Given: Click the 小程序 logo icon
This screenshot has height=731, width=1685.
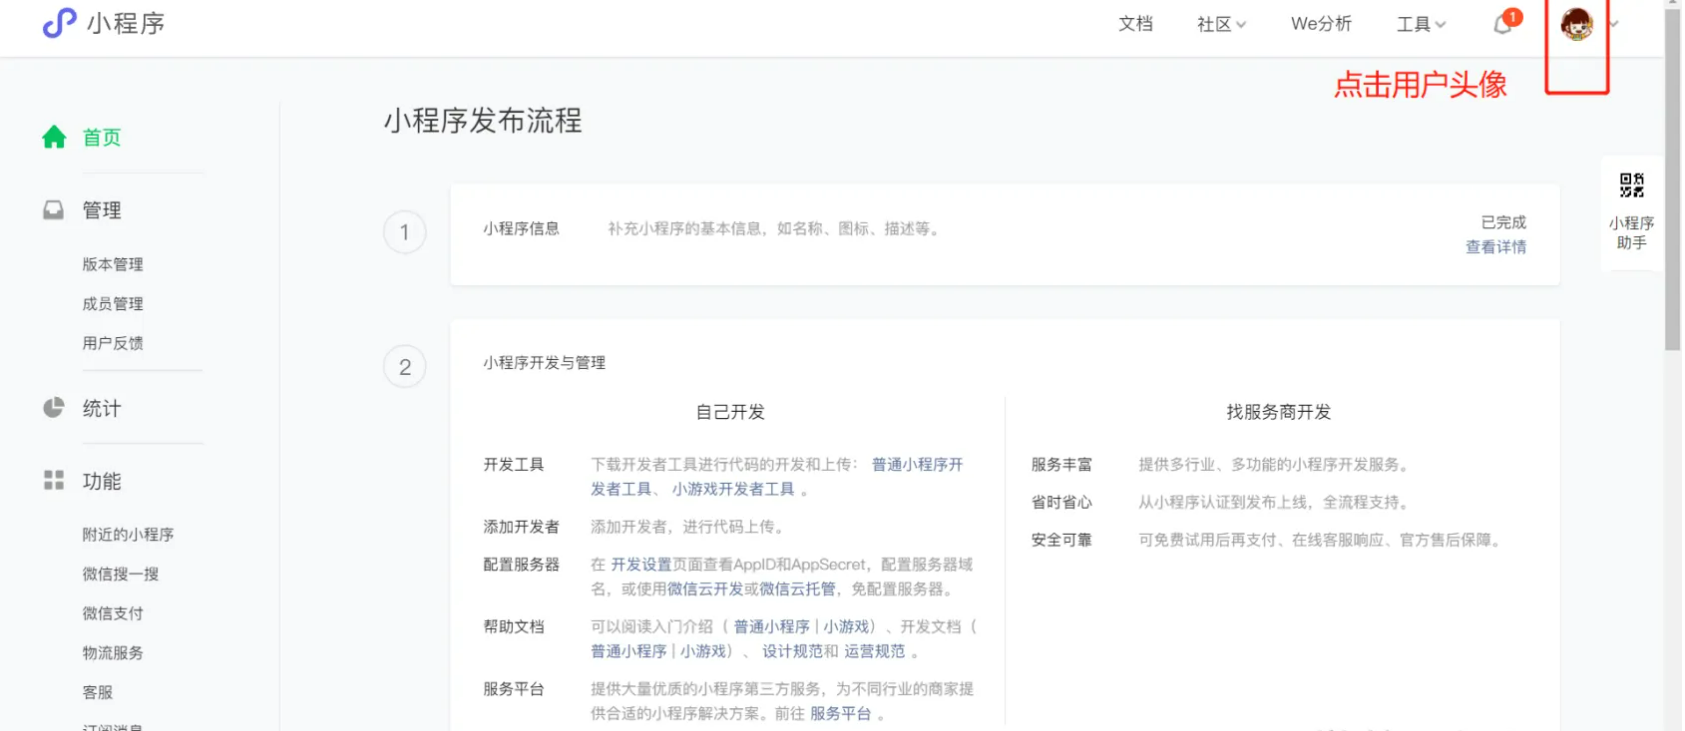Looking at the screenshot, I should (x=59, y=22).
